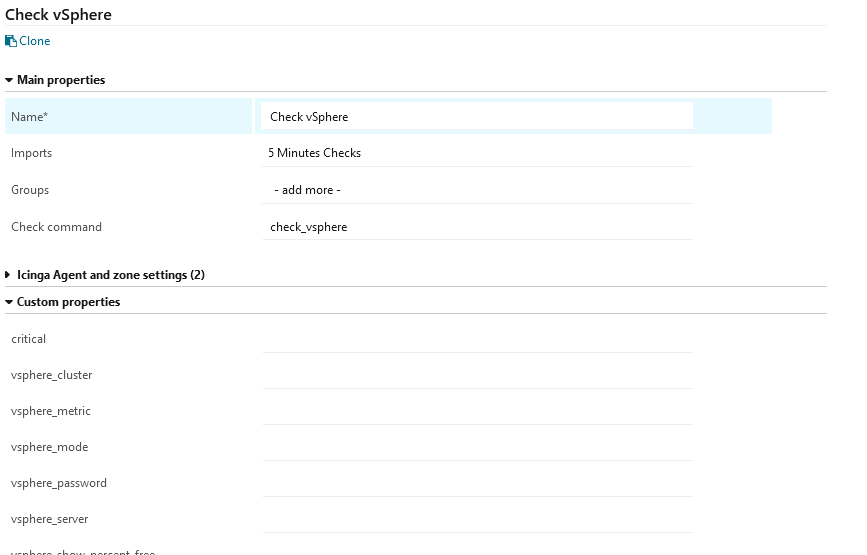The image size is (867, 555).
Task: Expand Icinga Agent and zone settings
Action: pyautogui.click(x=105, y=275)
